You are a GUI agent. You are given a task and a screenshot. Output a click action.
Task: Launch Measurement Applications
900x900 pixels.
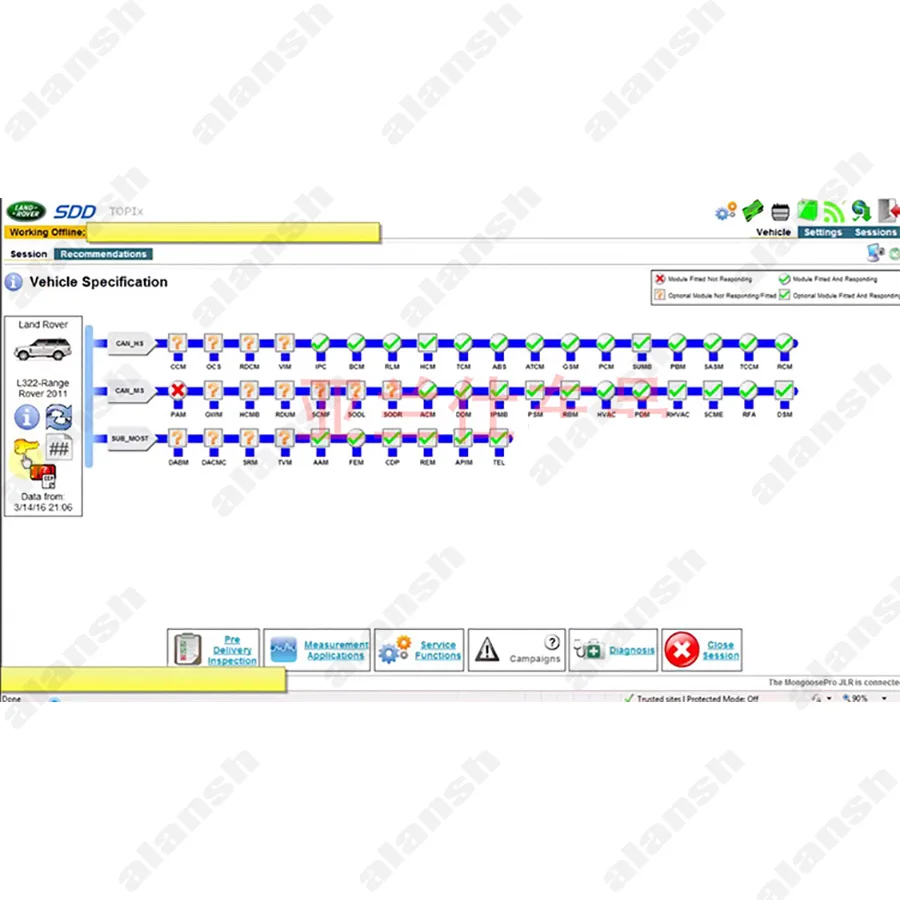click(x=317, y=650)
